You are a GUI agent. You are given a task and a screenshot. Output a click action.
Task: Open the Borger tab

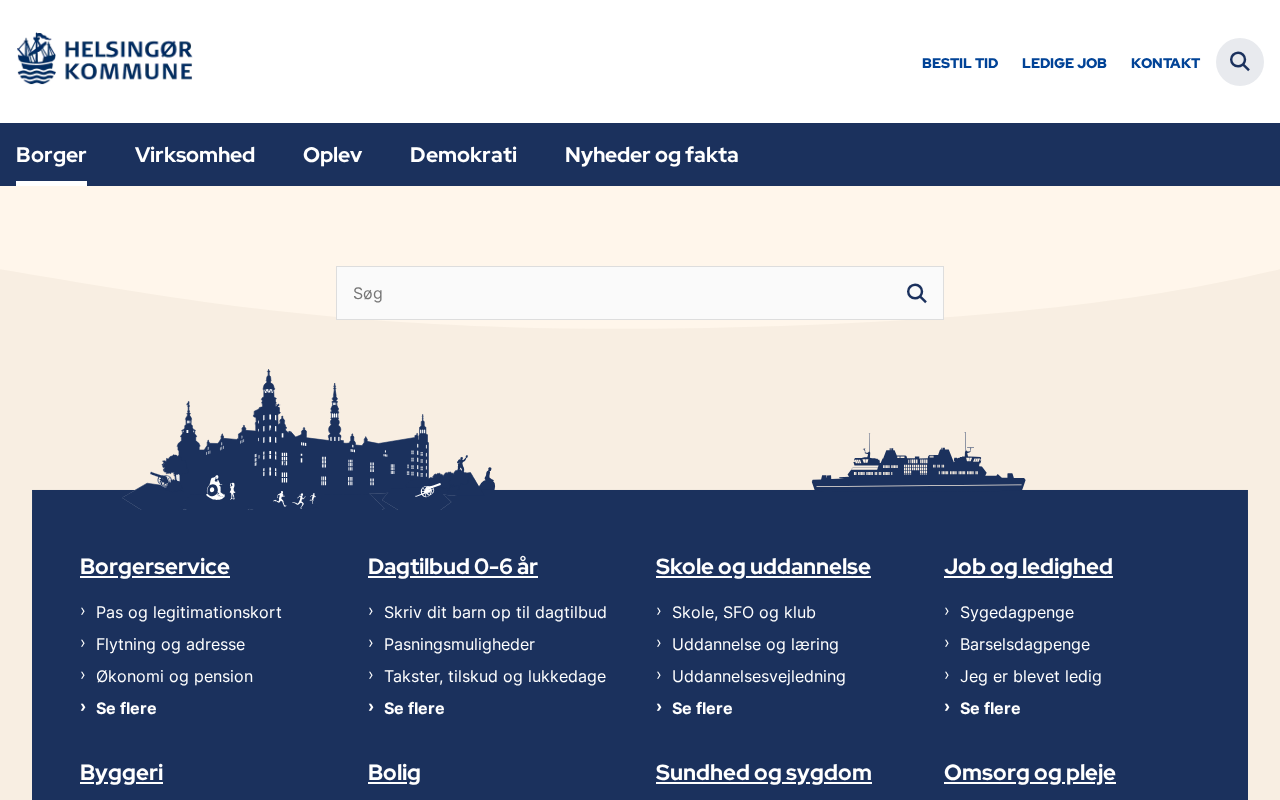coord(51,155)
